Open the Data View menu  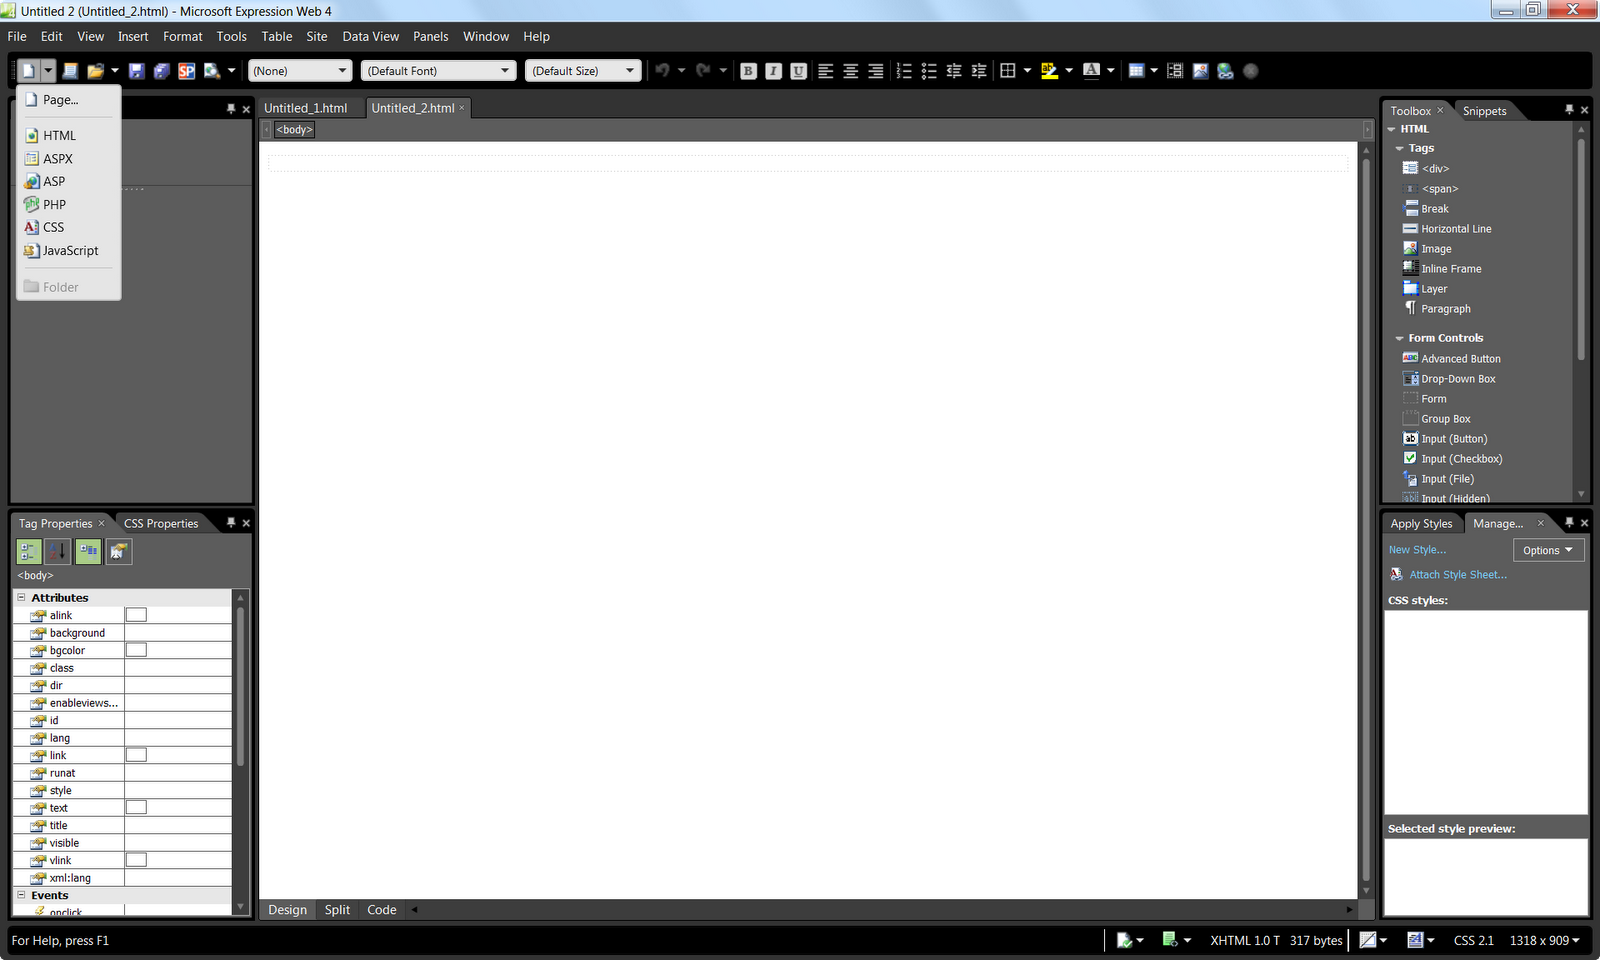tap(370, 36)
